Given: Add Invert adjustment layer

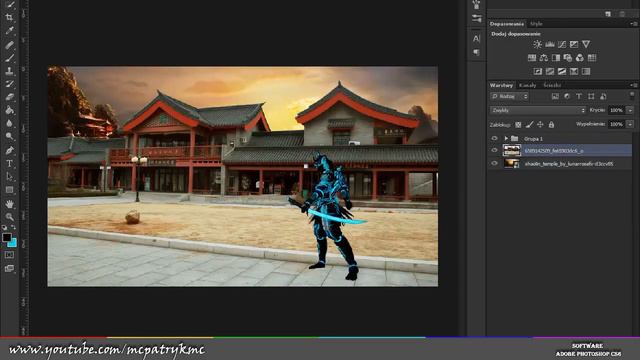Looking at the screenshot, I should click(538, 71).
